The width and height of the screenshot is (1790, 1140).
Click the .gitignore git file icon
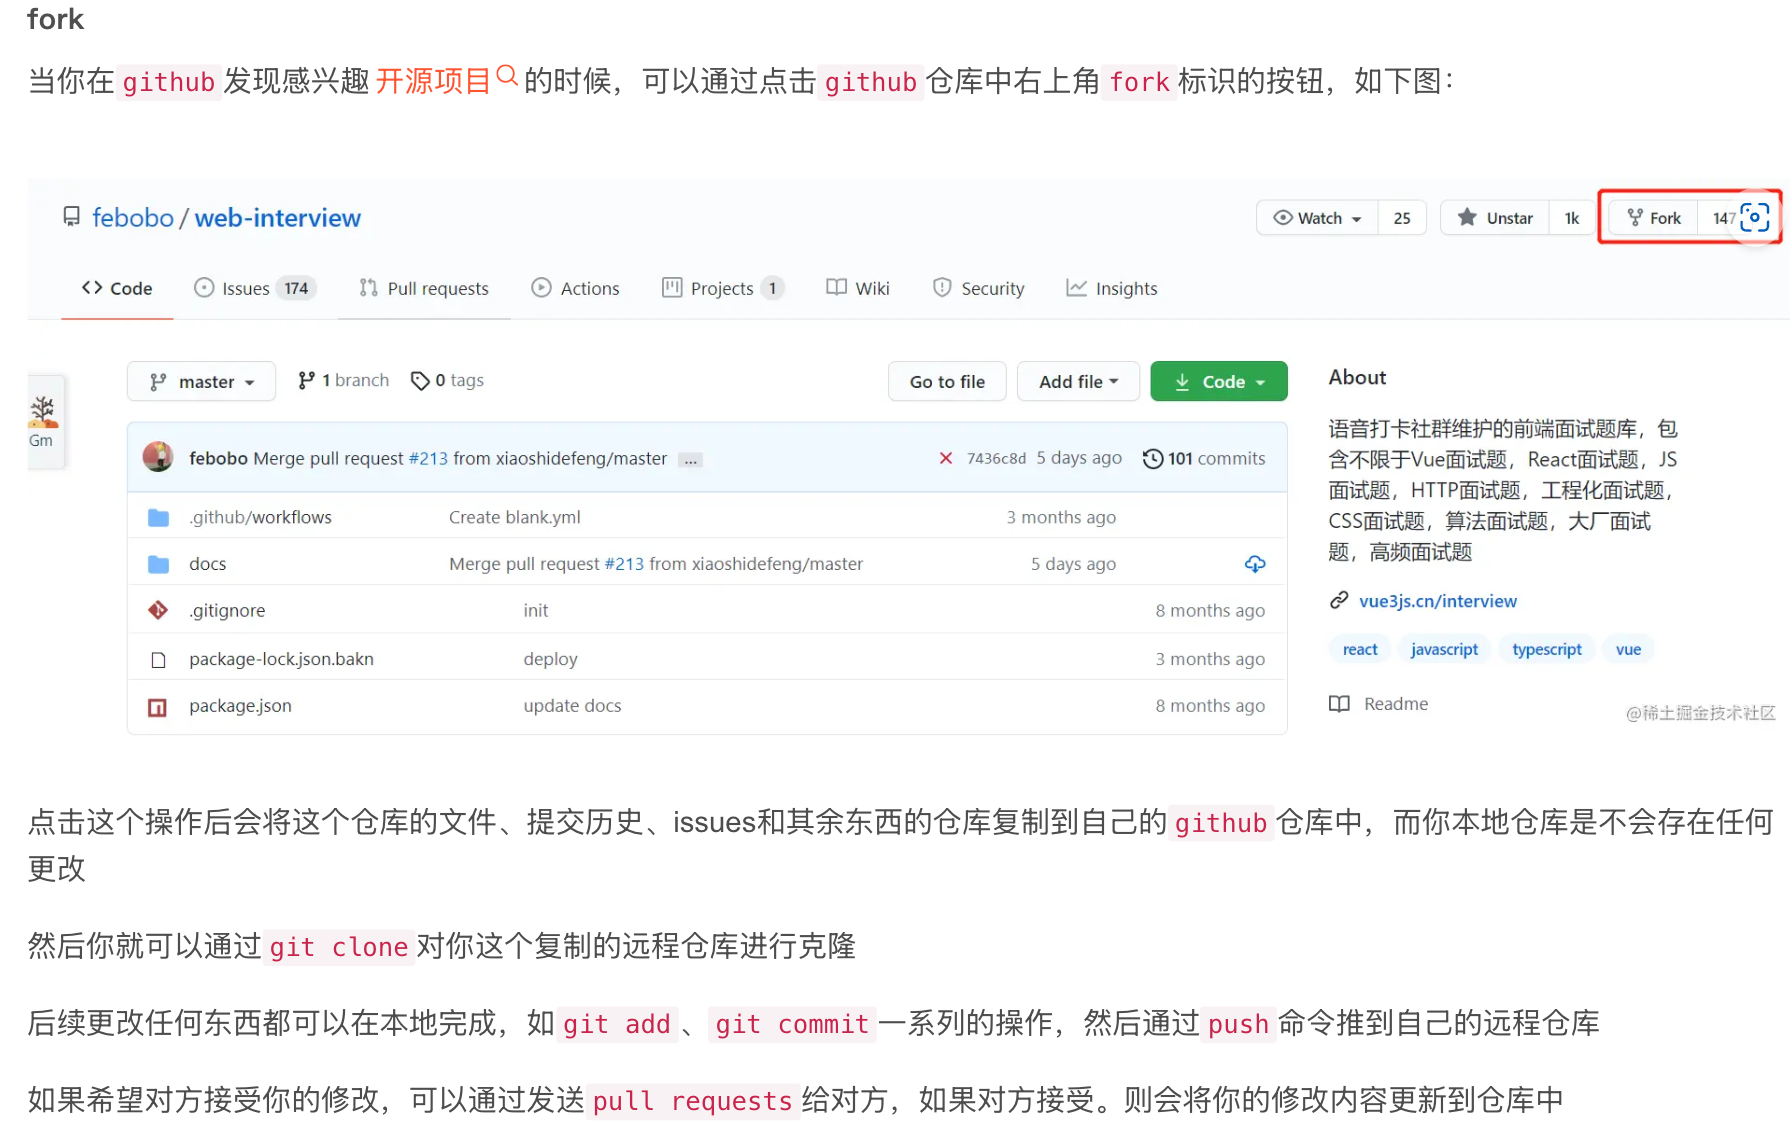point(158,610)
